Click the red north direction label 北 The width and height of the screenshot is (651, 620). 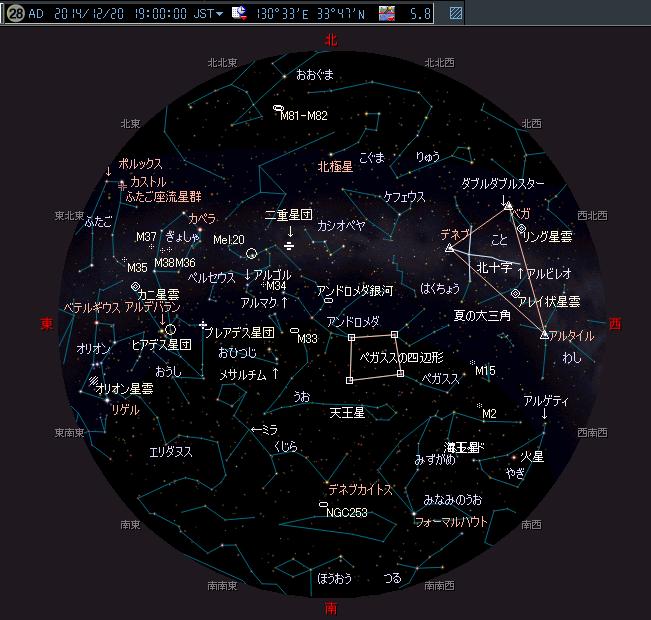(x=331, y=40)
